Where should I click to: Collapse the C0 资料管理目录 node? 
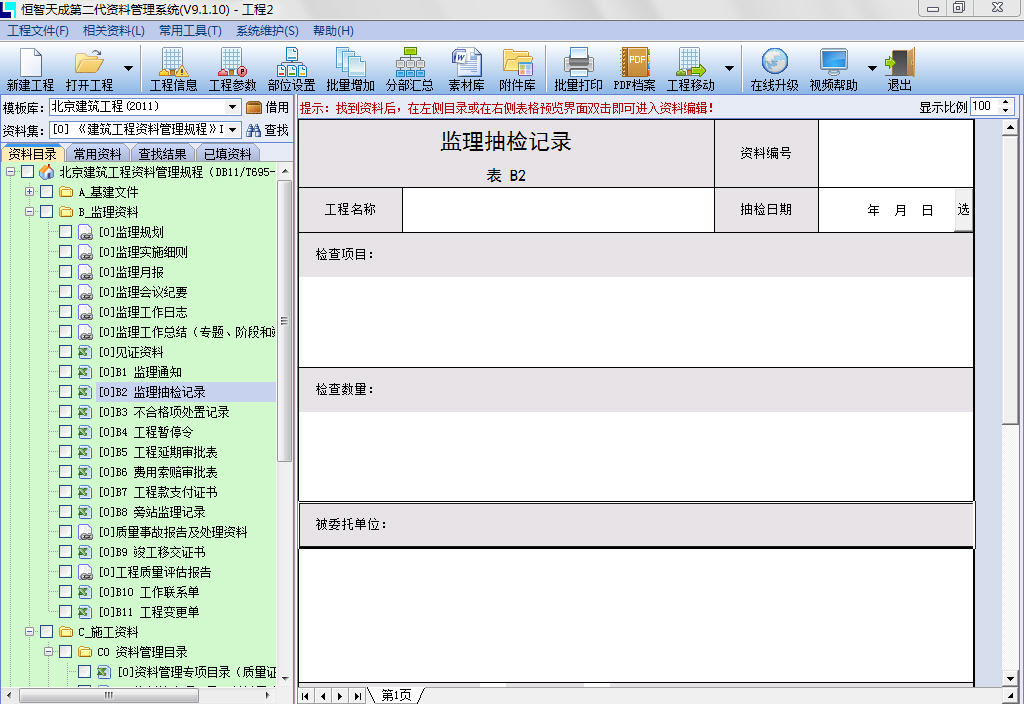[x=48, y=652]
